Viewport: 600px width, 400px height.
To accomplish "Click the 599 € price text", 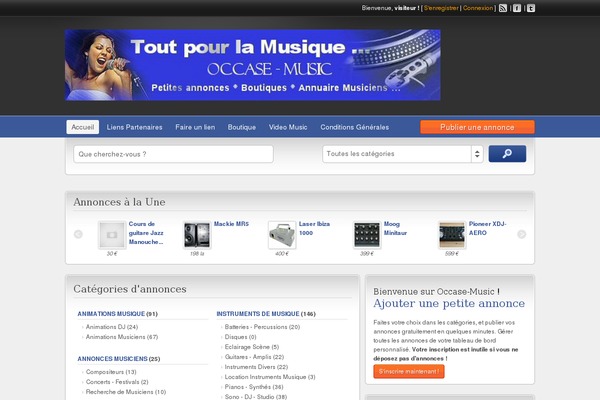I will pyautogui.click(x=452, y=253).
